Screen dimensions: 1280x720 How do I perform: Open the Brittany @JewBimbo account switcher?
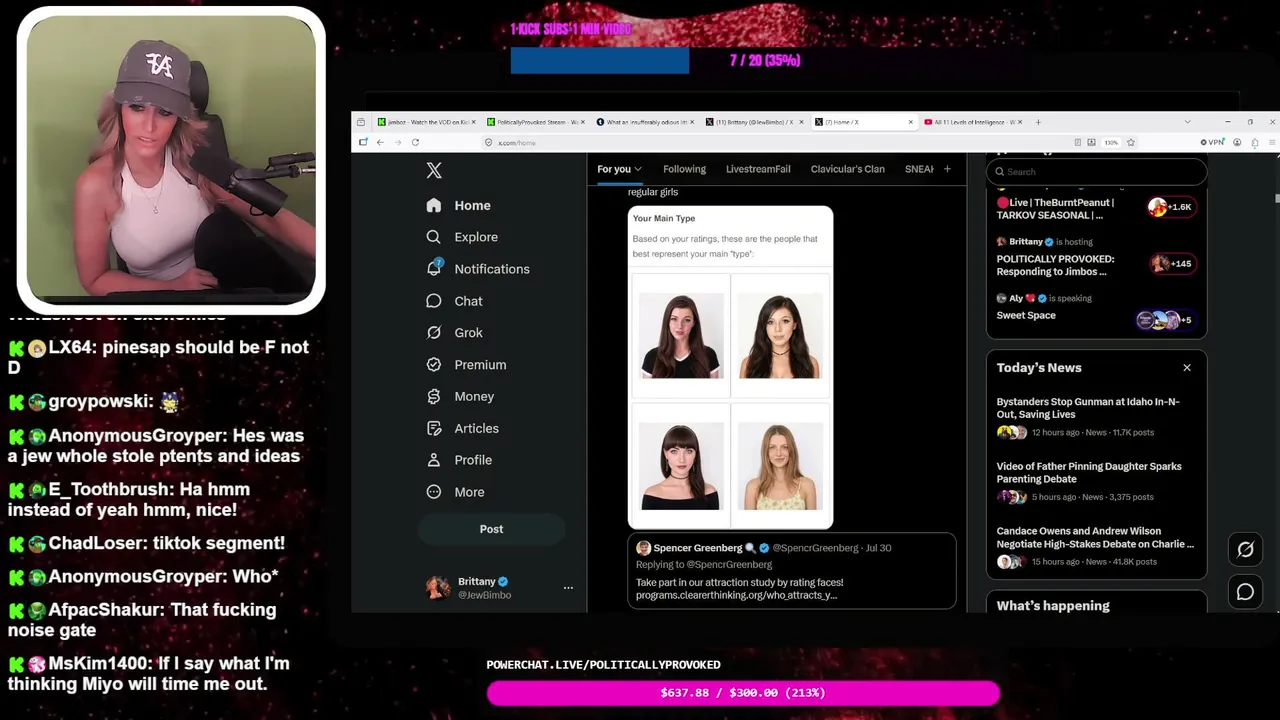point(499,588)
